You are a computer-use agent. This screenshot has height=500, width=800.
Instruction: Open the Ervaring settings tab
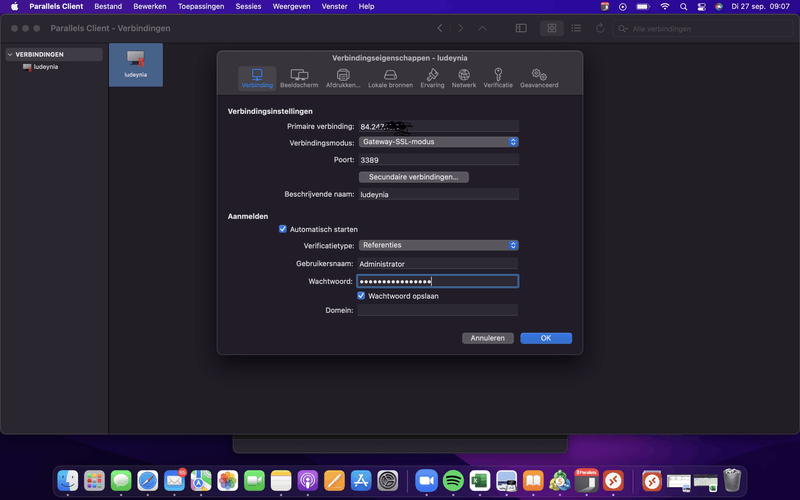click(x=432, y=78)
